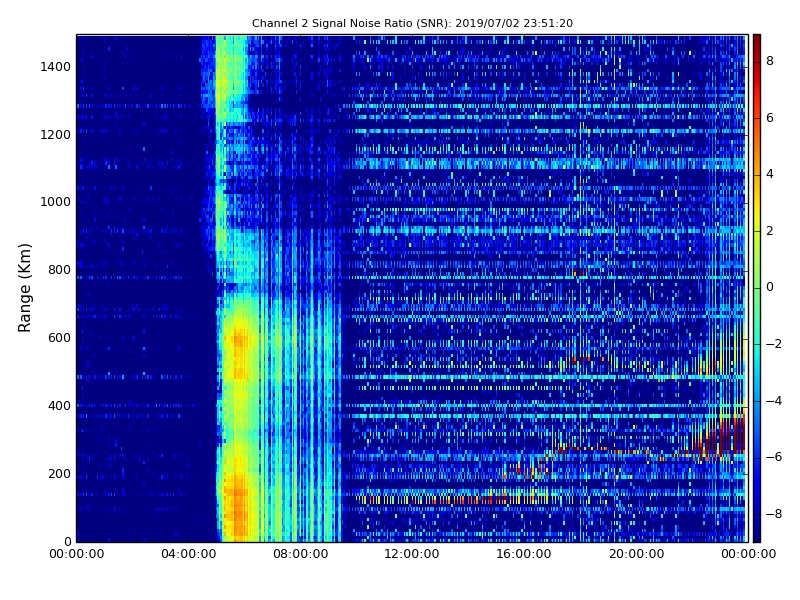Click the 1400 range tick label
Viewport: 800px width, 600px height.
(56, 67)
